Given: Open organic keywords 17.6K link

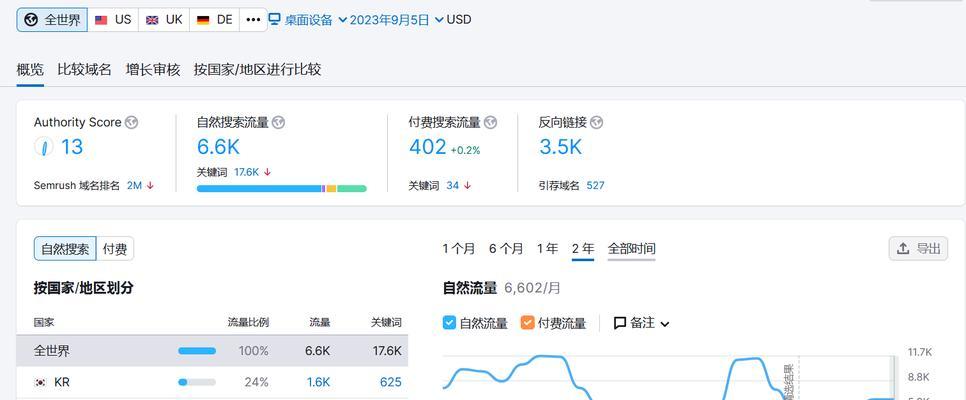Looking at the screenshot, I should 246,172.
